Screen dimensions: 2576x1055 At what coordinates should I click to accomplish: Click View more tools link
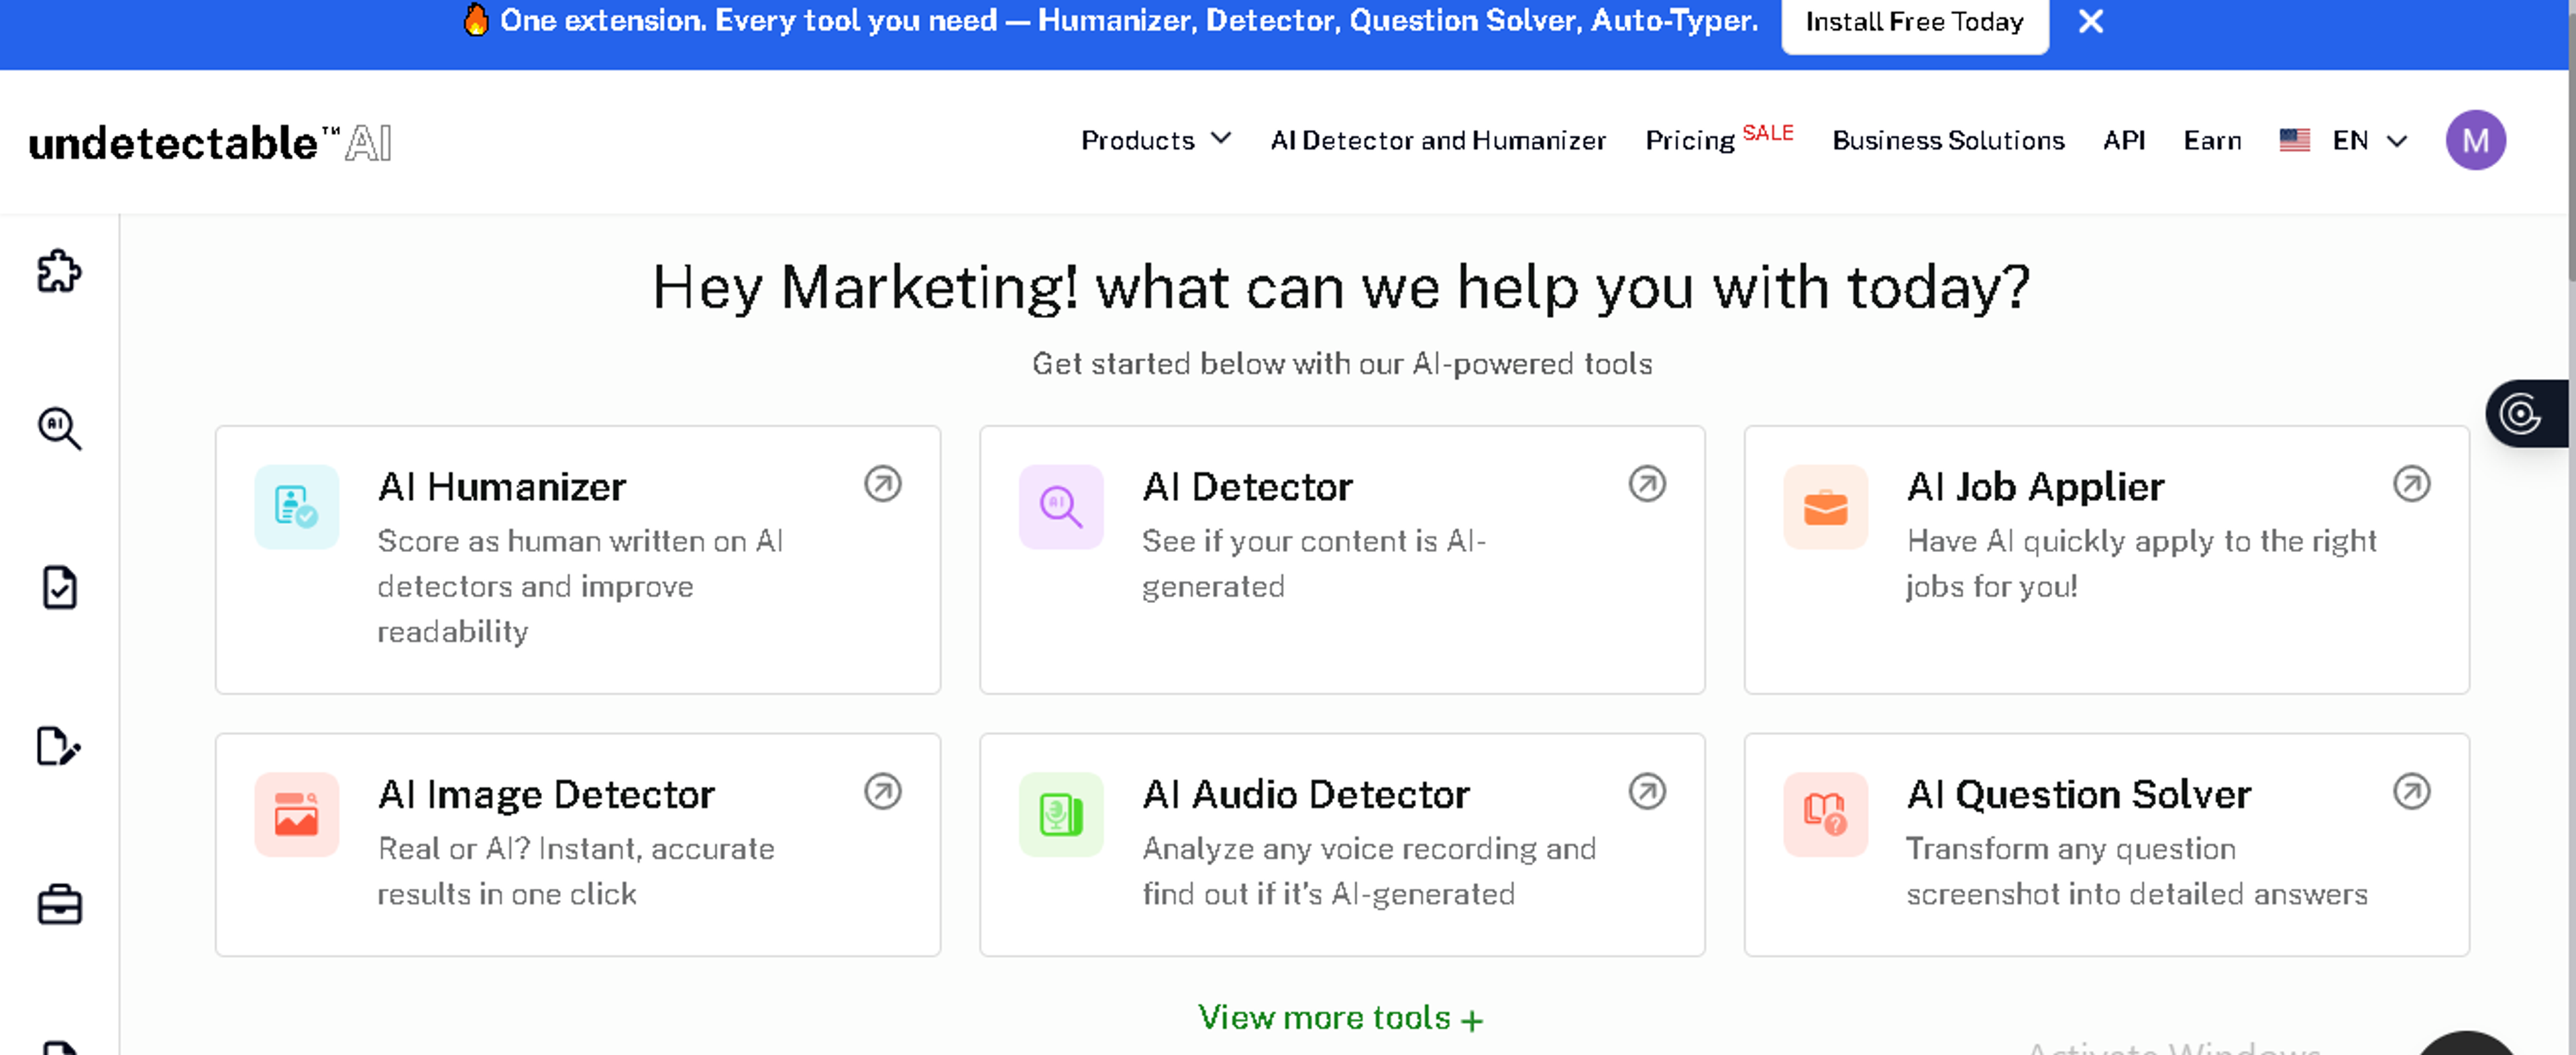(x=1341, y=1017)
